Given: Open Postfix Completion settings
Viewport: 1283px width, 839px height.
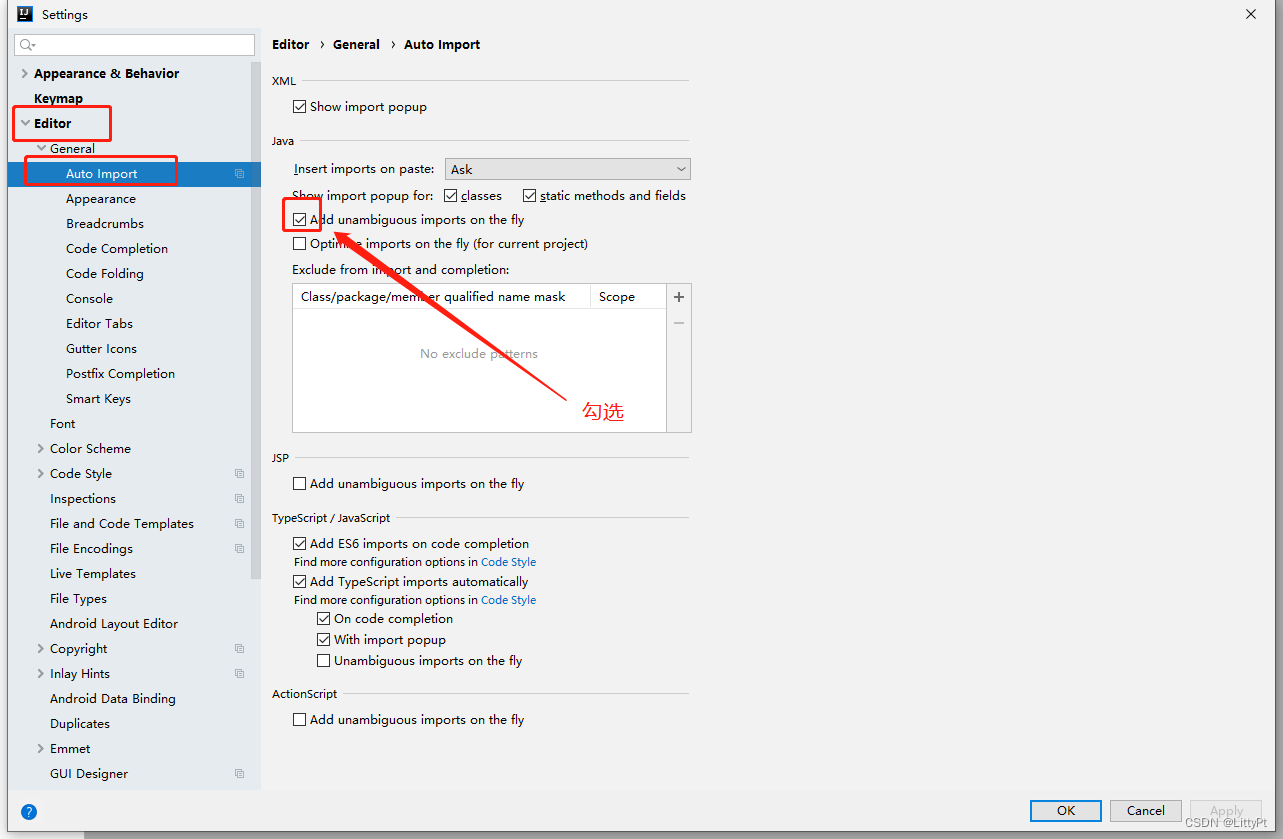Looking at the screenshot, I should coord(120,374).
